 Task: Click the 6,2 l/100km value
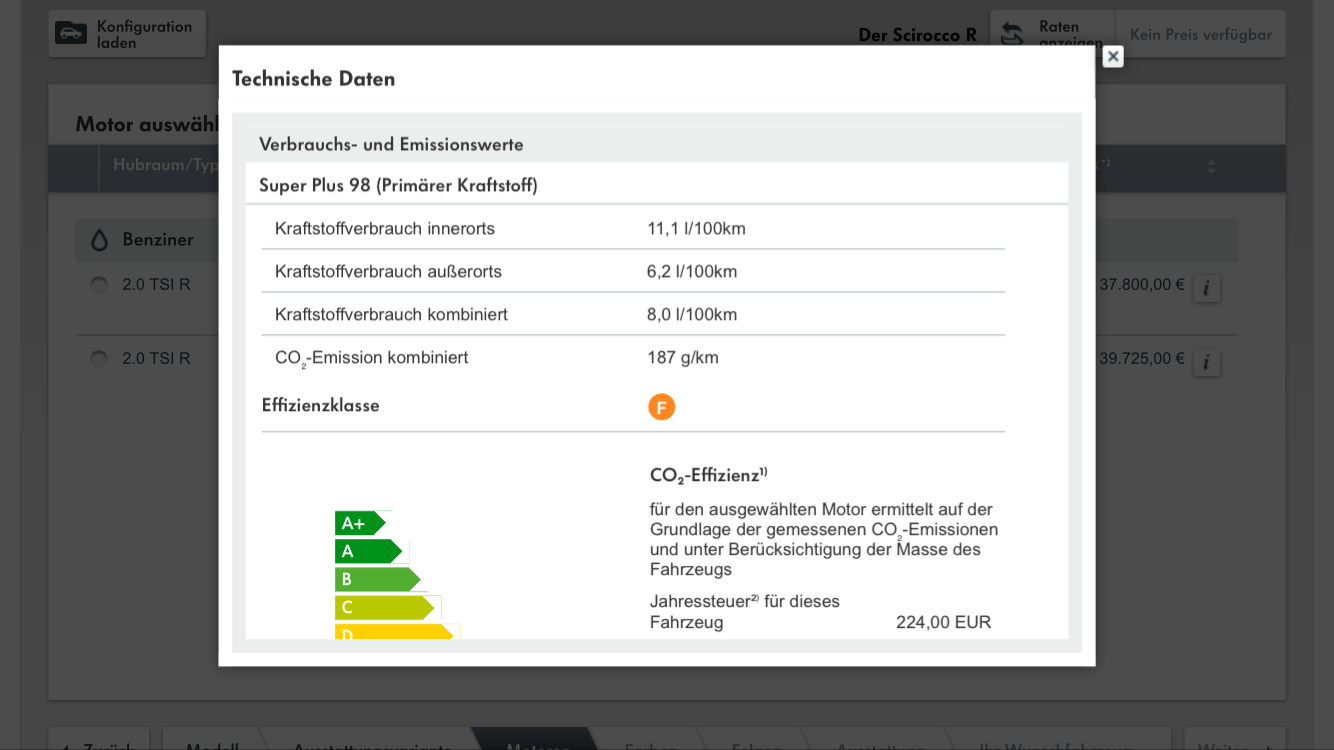click(692, 271)
